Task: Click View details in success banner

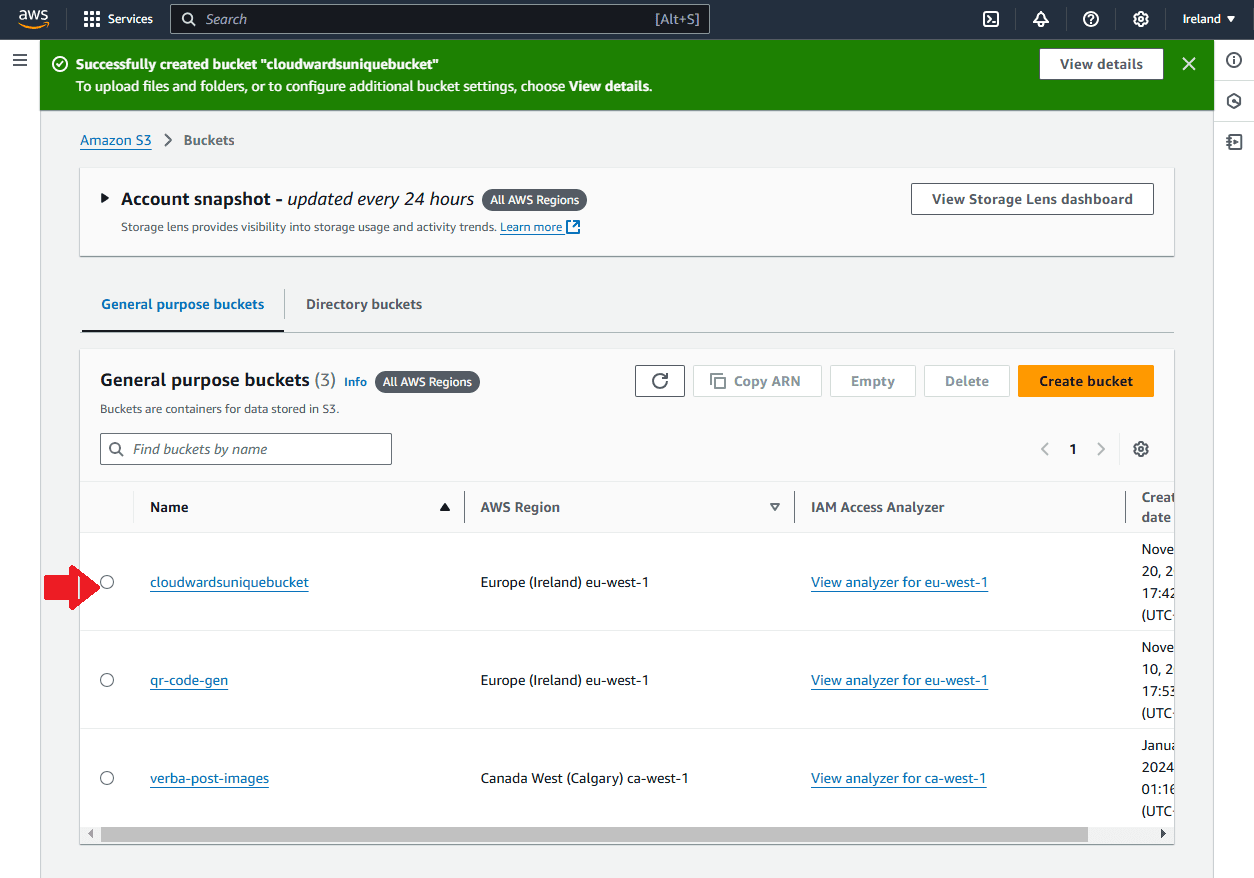Action: 1101,64
